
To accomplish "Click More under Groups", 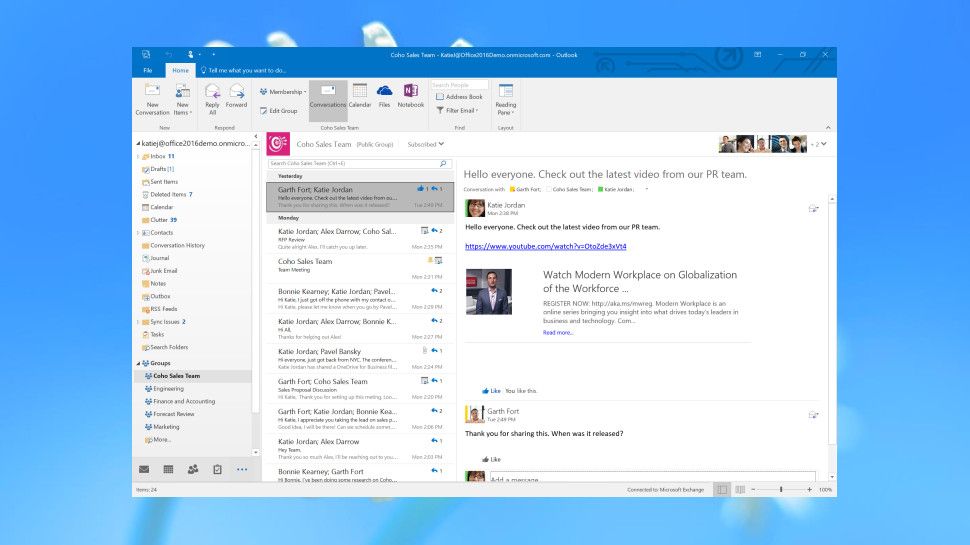I will pyautogui.click(x=161, y=440).
